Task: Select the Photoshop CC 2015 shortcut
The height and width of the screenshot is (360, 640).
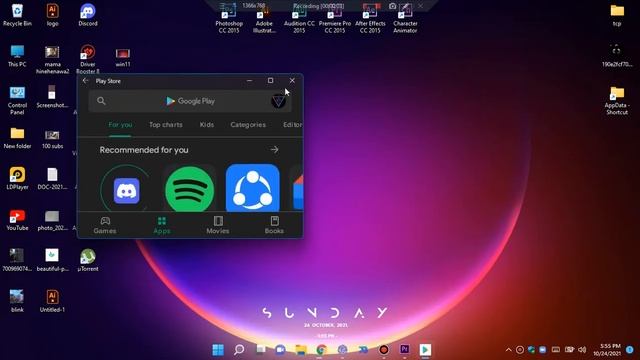Action: click(x=229, y=19)
